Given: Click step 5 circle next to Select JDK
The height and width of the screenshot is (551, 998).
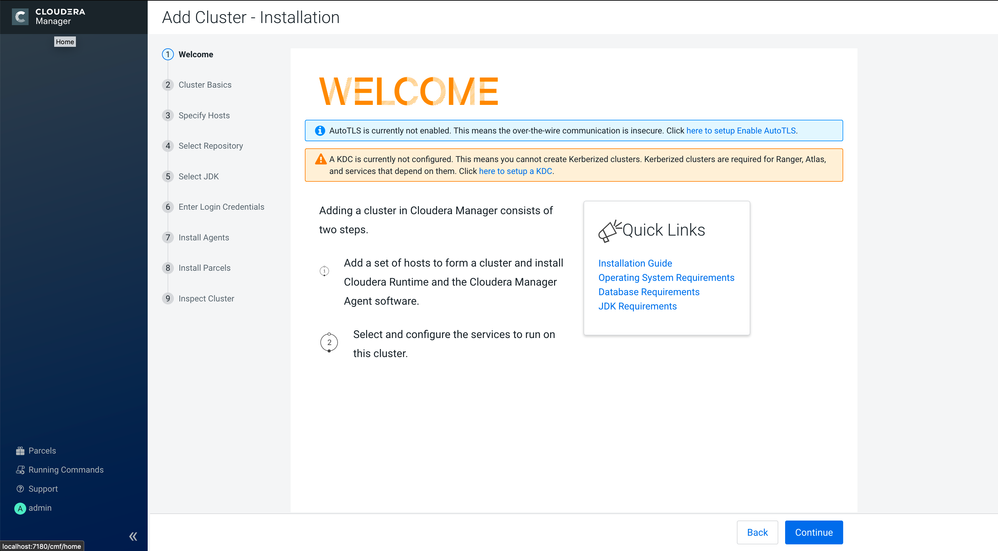Looking at the screenshot, I should pyautogui.click(x=168, y=176).
